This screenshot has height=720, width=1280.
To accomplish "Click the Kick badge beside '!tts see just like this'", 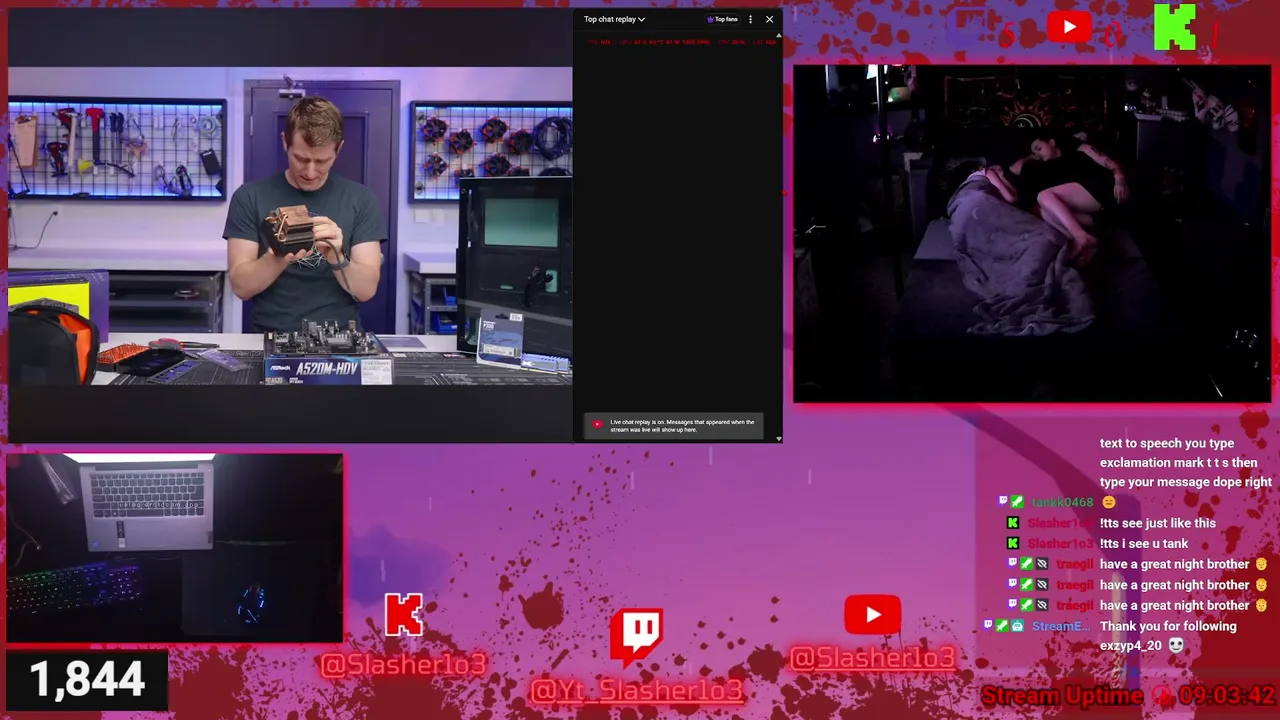I will [1013, 523].
